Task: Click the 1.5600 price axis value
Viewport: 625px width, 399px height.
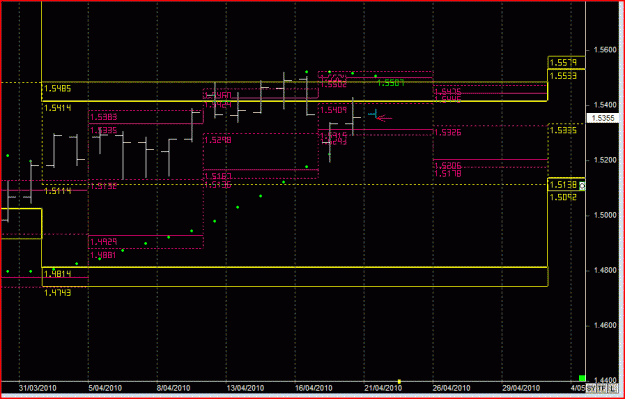Action: tap(604, 50)
